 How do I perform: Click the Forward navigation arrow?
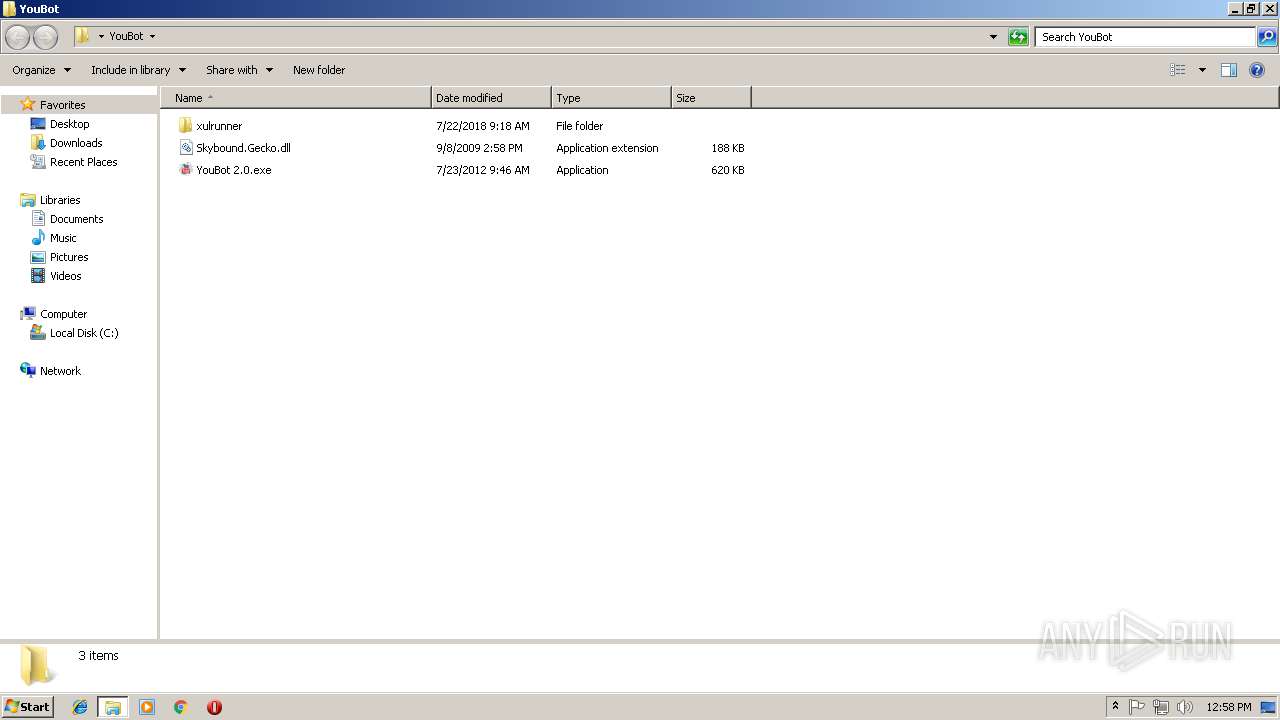coord(46,37)
